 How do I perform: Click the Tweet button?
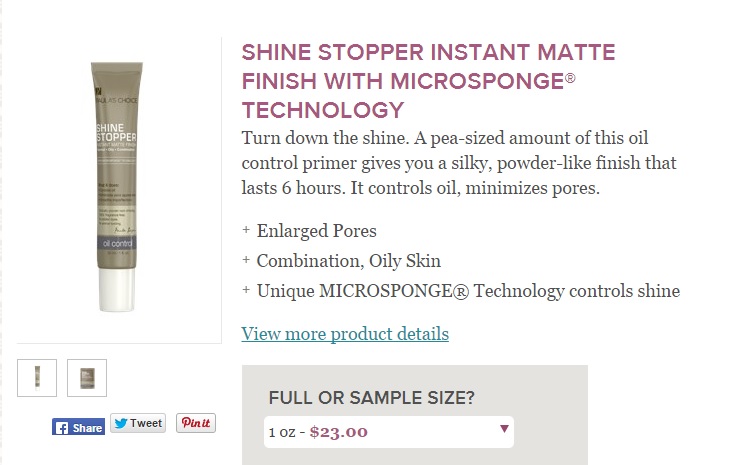pos(138,423)
